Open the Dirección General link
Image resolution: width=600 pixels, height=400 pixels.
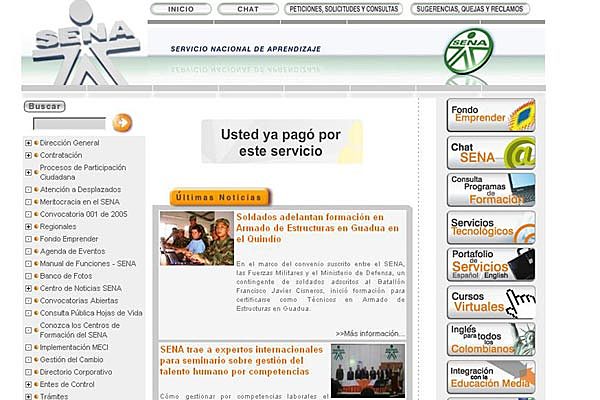coord(69,143)
